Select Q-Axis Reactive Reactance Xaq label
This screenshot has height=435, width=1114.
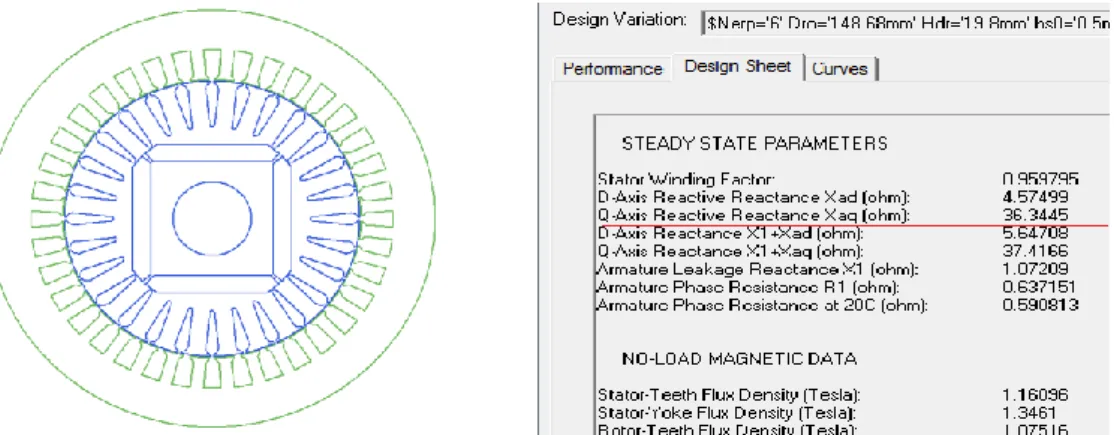click(x=754, y=215)
